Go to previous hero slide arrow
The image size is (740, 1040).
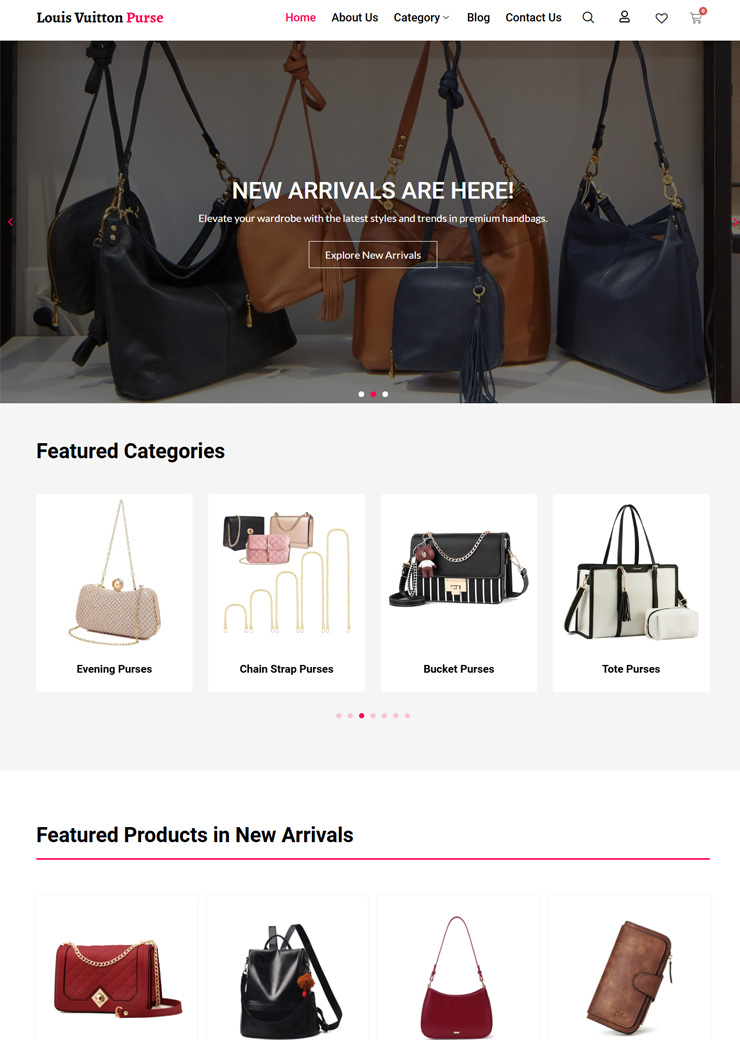(10, 222)
